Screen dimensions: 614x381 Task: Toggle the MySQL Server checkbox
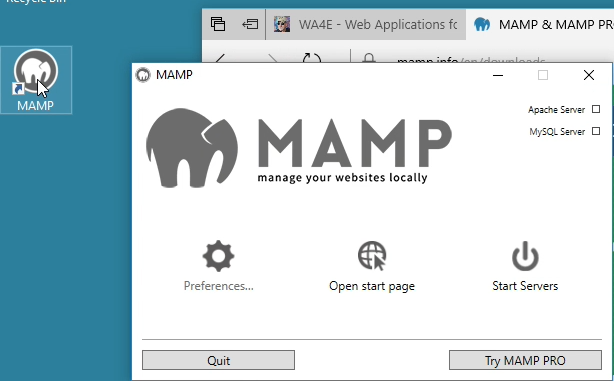596,131
